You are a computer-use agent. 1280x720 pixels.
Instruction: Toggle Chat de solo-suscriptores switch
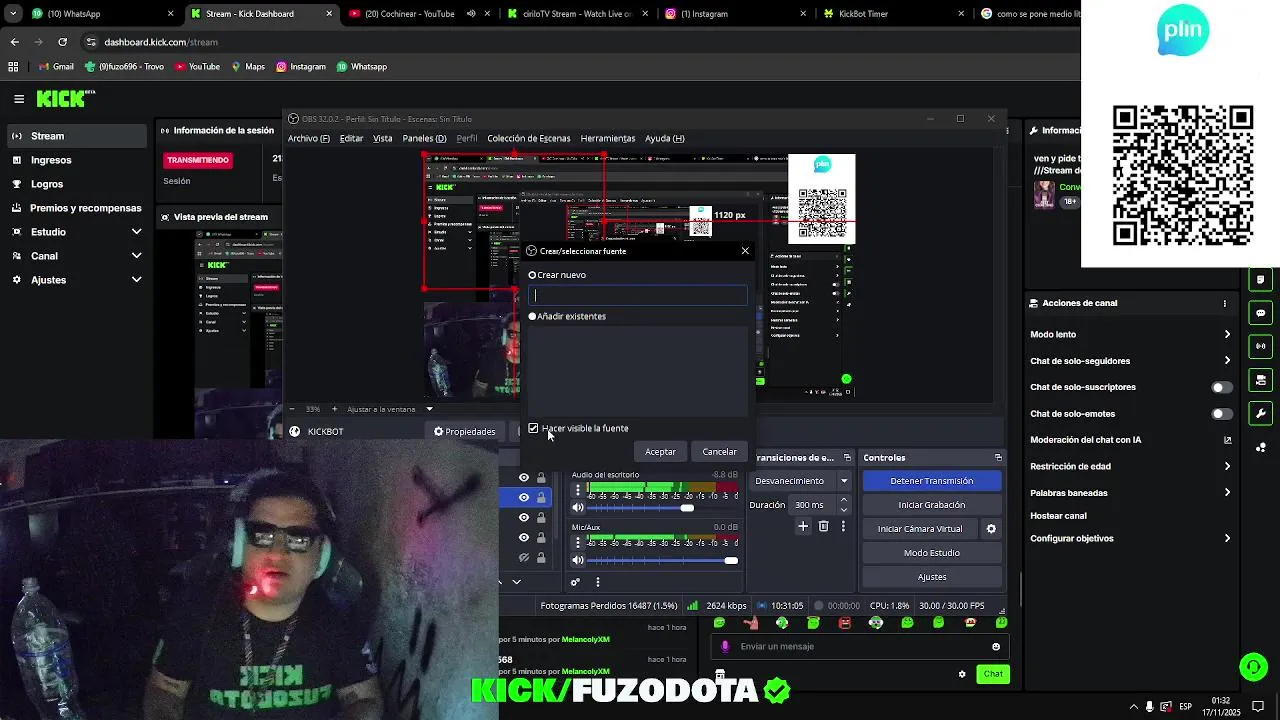(x=1221, y=387)
